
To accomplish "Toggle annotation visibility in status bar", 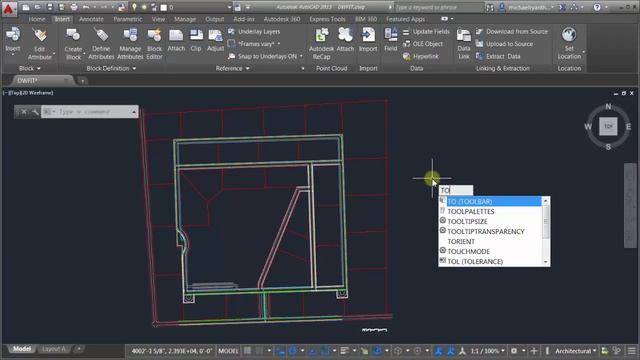I will click(x=439, y=351).
